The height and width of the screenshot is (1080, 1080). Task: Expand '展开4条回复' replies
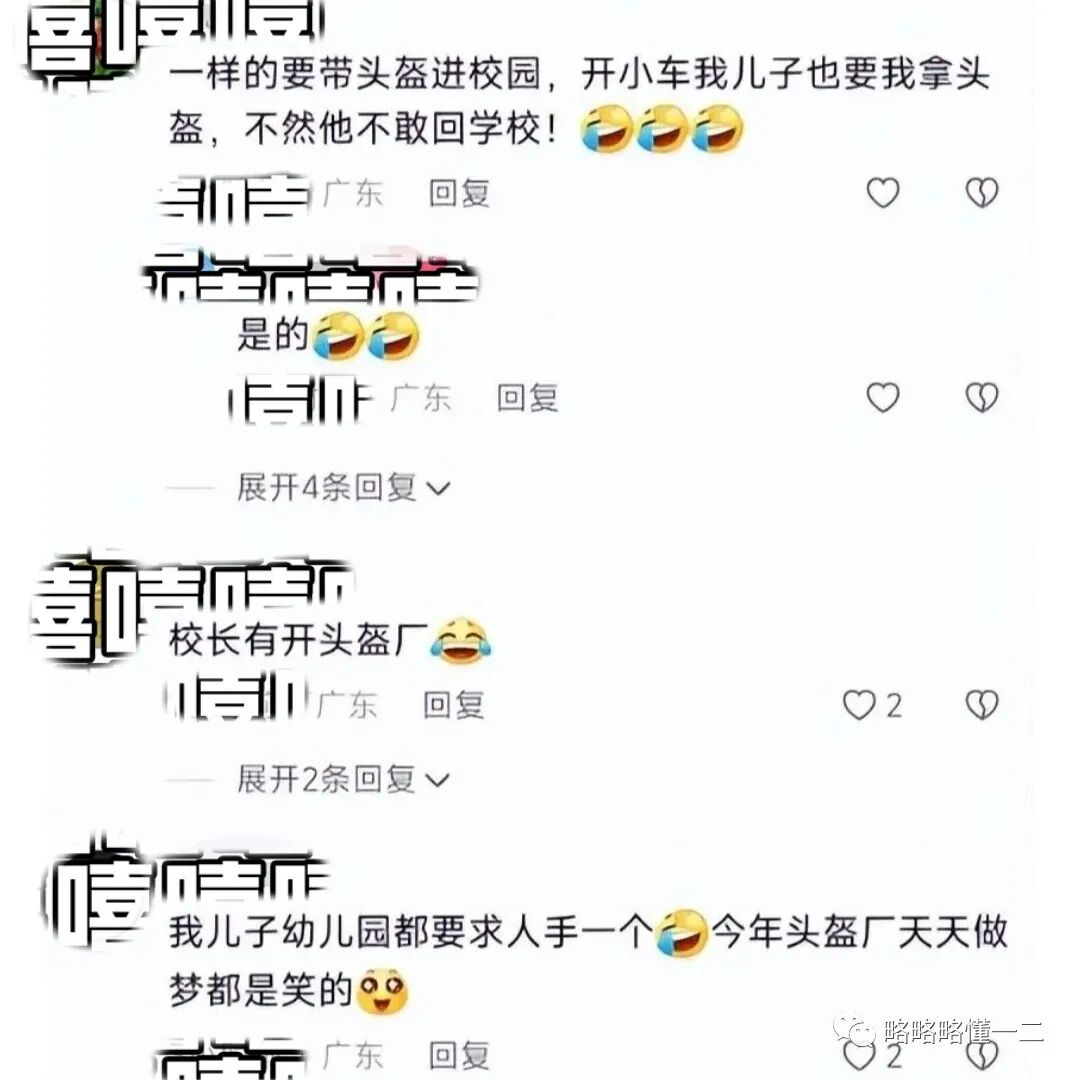(x=343, y=488)
